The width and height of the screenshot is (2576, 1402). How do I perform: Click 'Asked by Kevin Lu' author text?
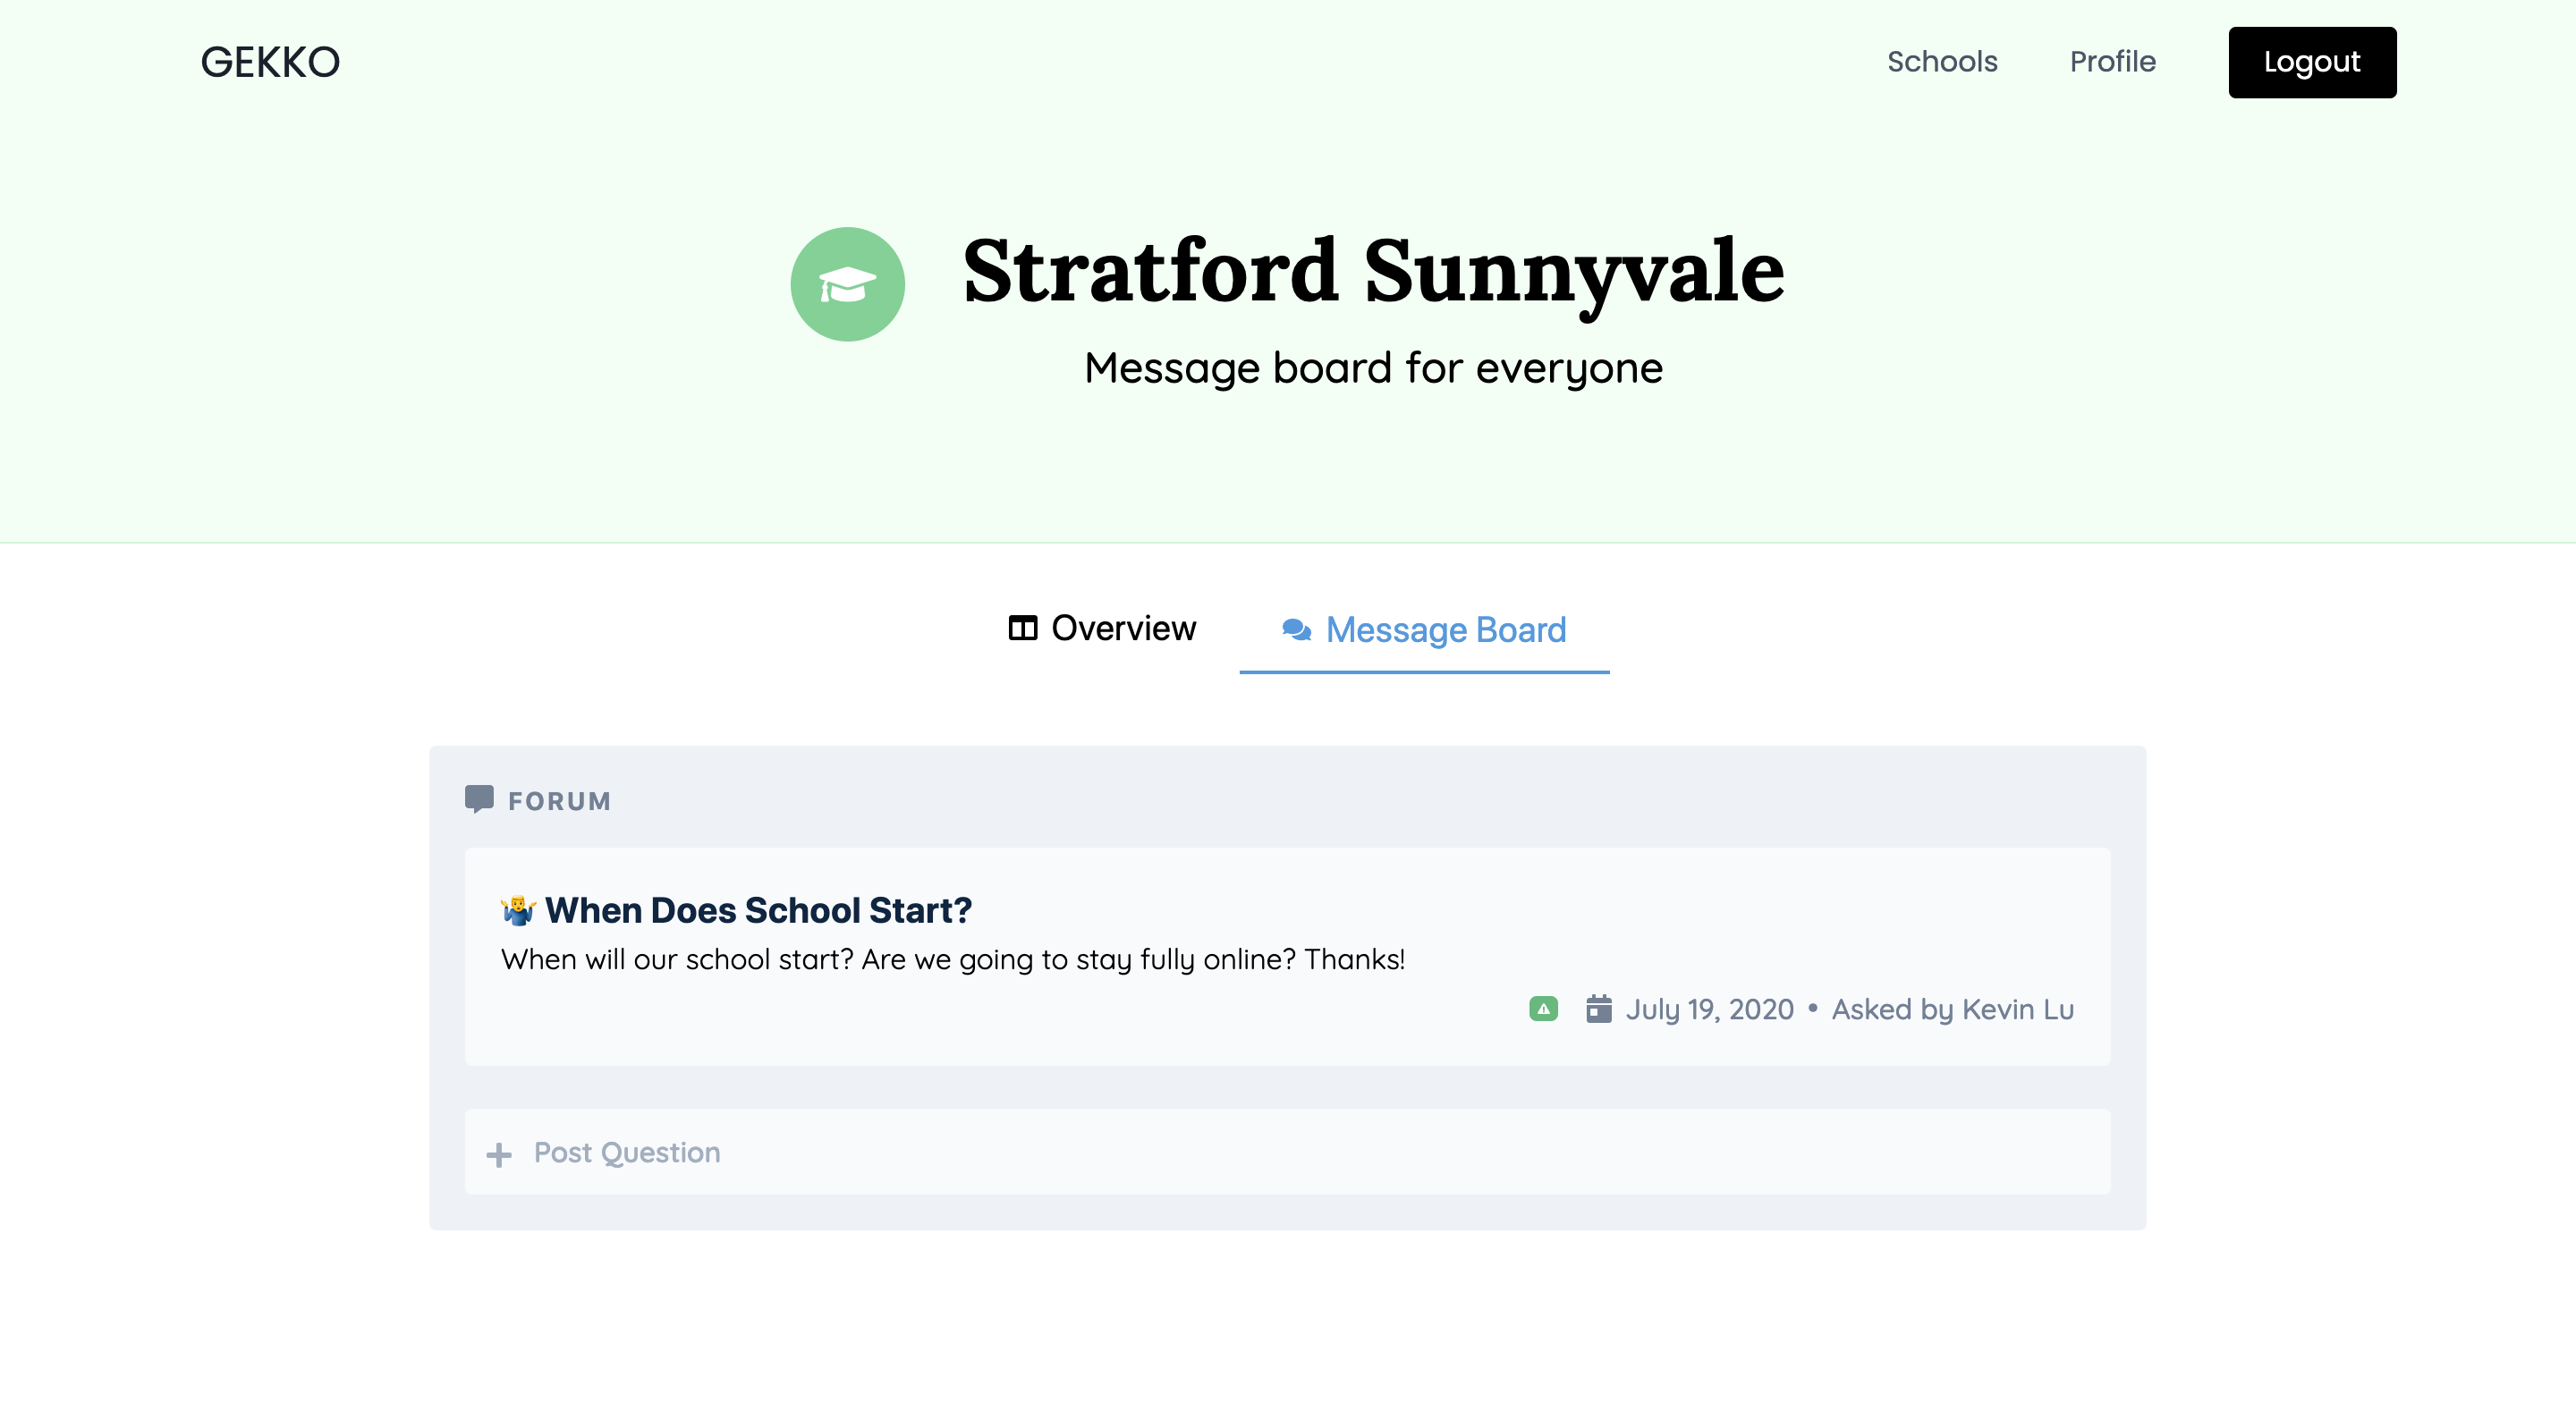point(1952,1009)
